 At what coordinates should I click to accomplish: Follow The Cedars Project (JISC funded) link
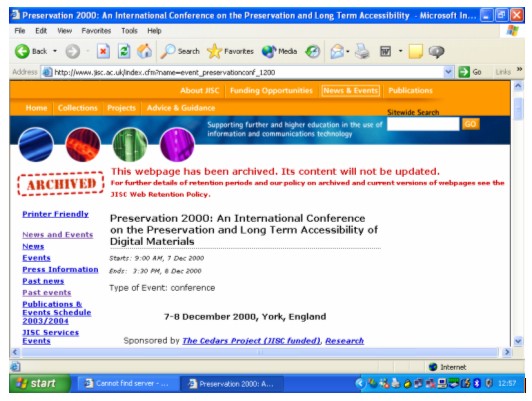pyautogui.click(x=251, y=341)
